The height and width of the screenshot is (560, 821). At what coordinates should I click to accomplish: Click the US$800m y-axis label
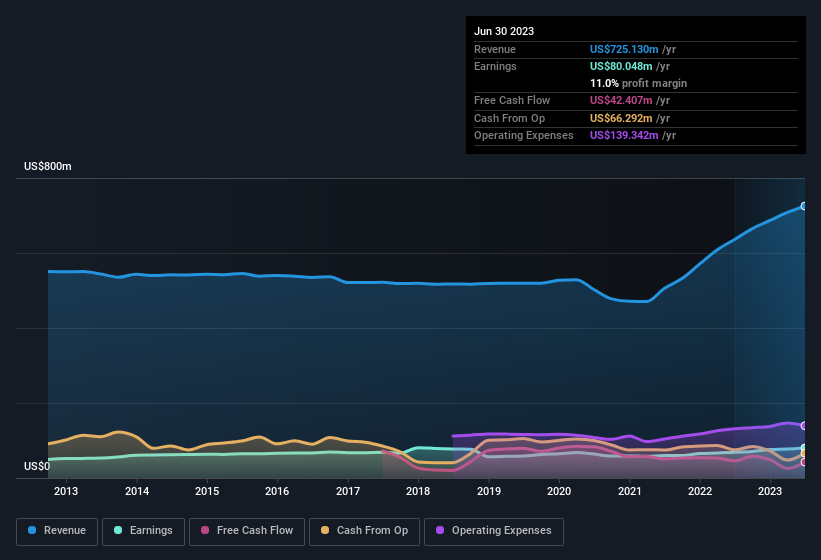click(48, 166)
